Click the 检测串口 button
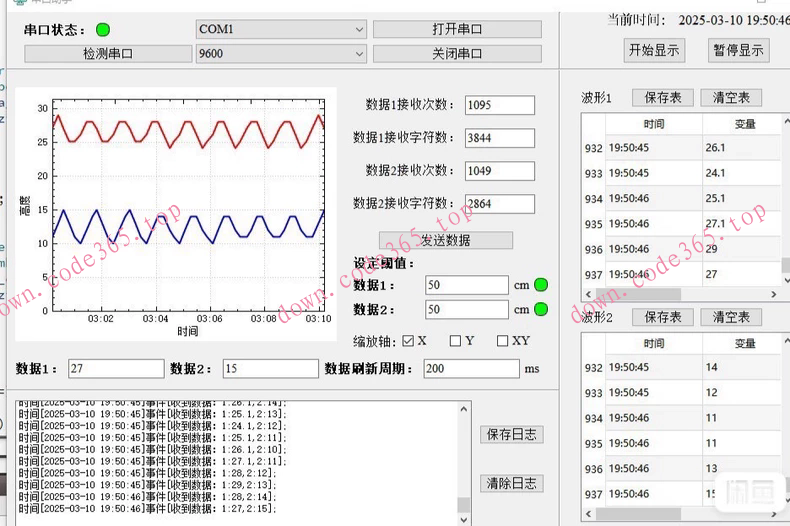The width and height of the screenshot is (790, 526). click(108, 53)
